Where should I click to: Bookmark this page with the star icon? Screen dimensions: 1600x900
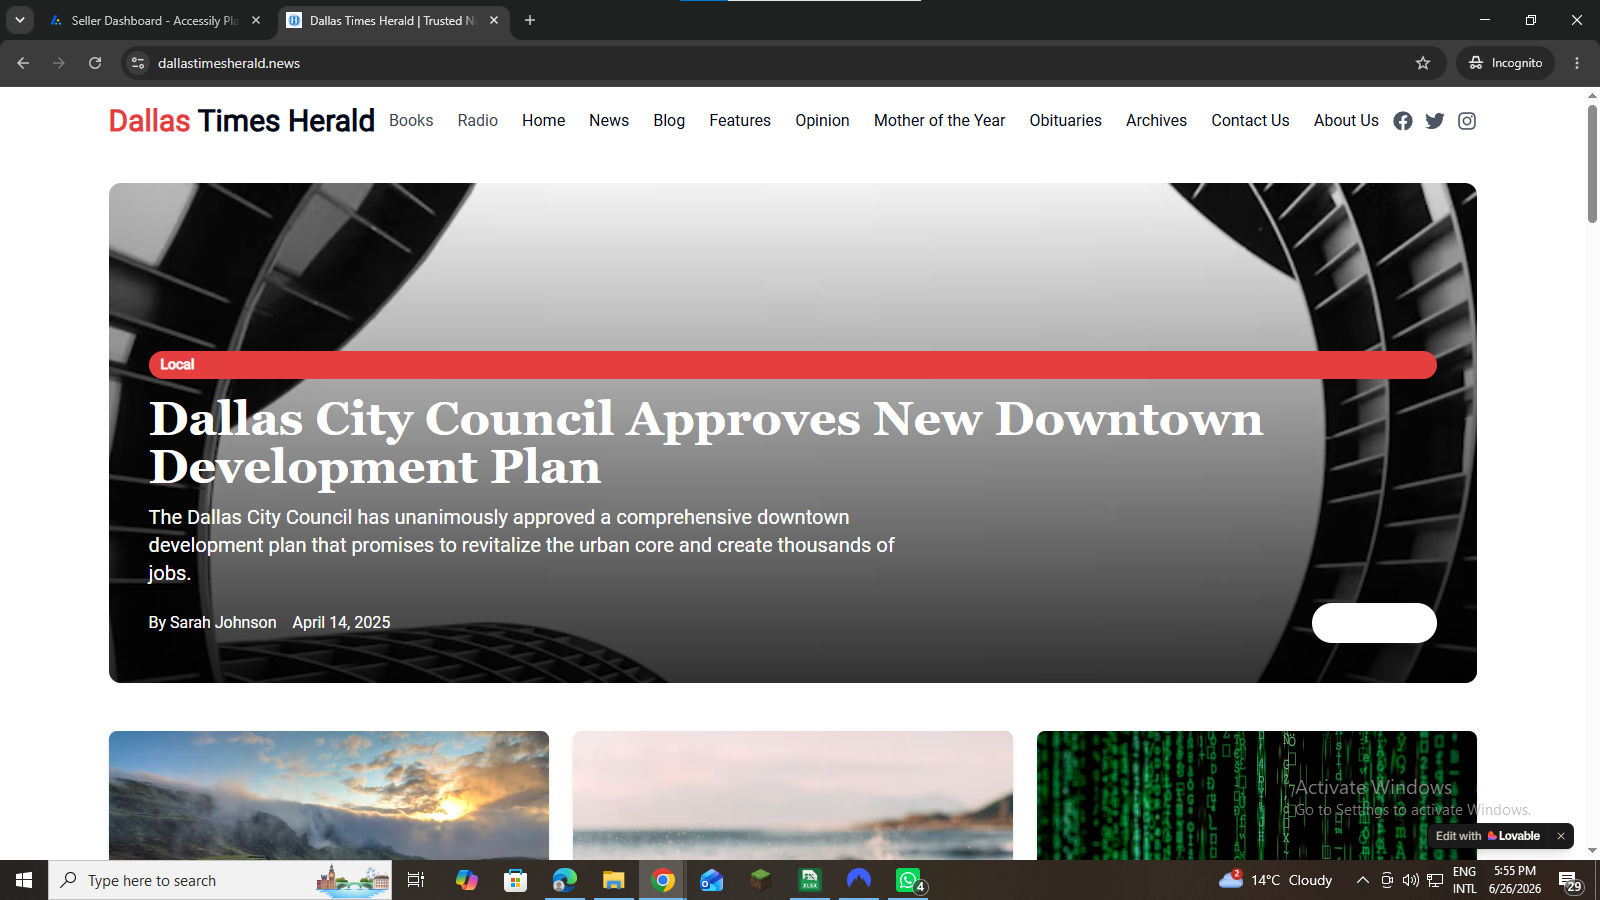(1423, 63)
